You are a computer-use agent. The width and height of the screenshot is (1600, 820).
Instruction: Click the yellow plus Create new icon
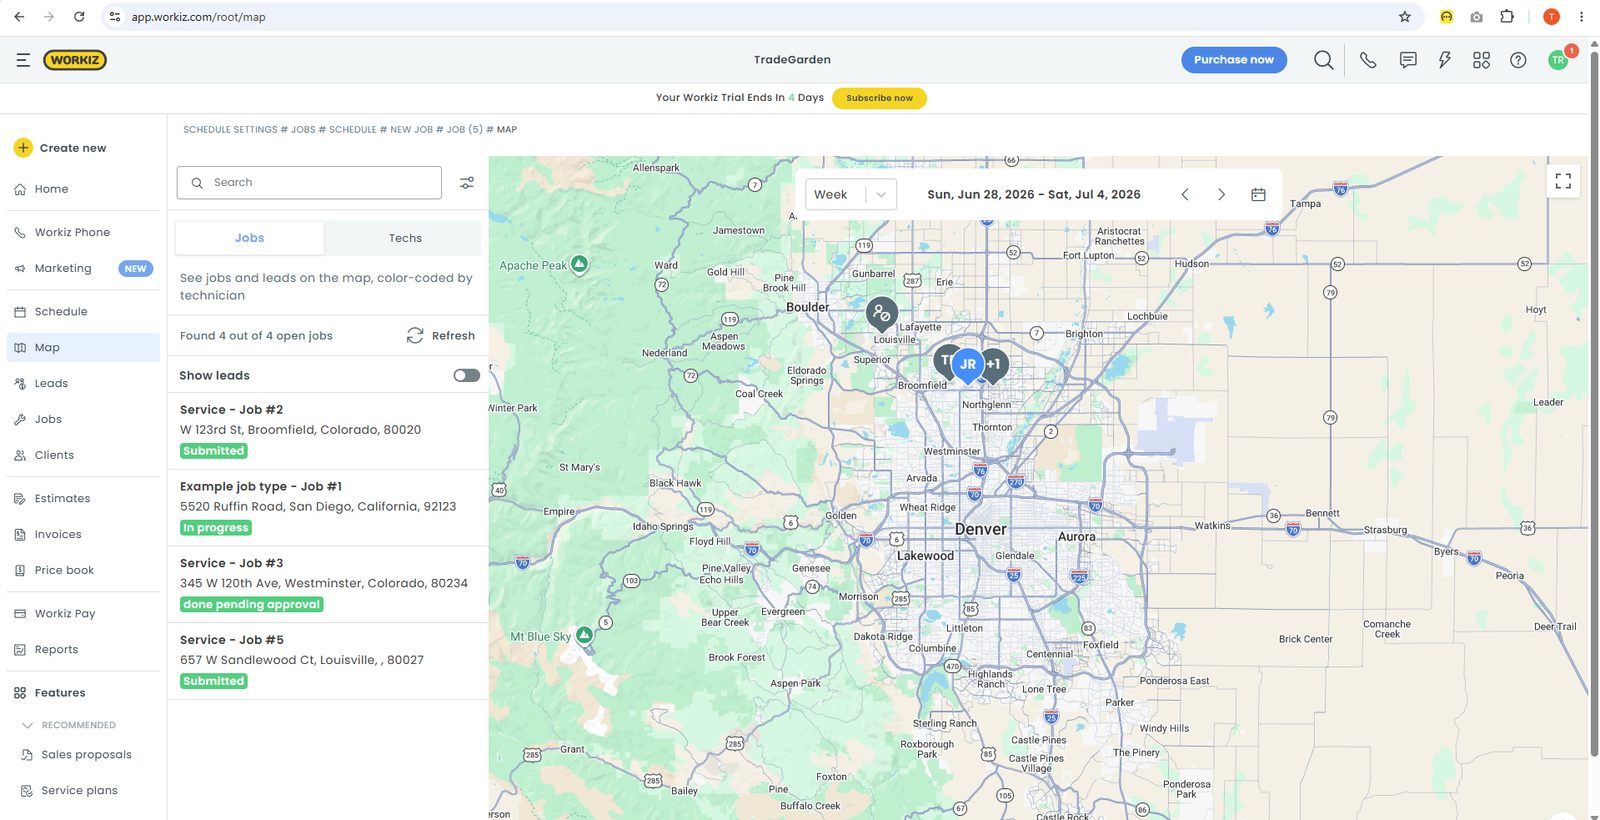tap(23, 148)
